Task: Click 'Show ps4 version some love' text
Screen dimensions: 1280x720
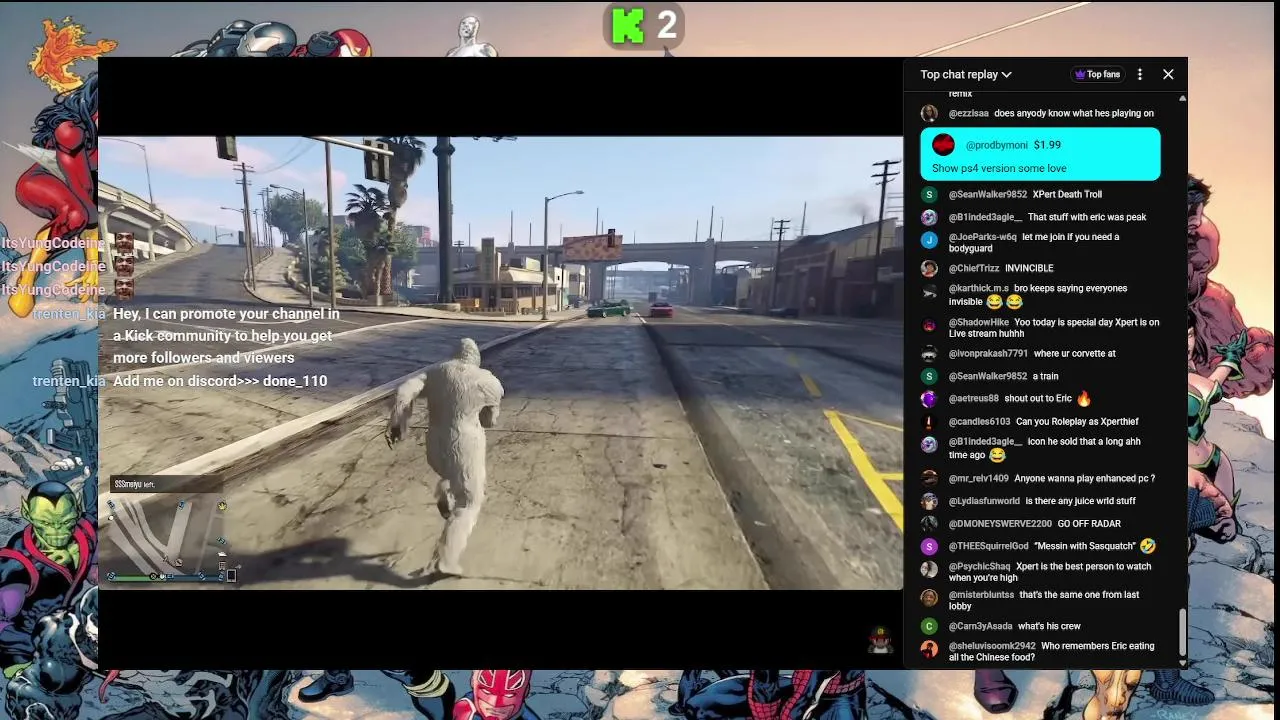Action: (999, 168)
